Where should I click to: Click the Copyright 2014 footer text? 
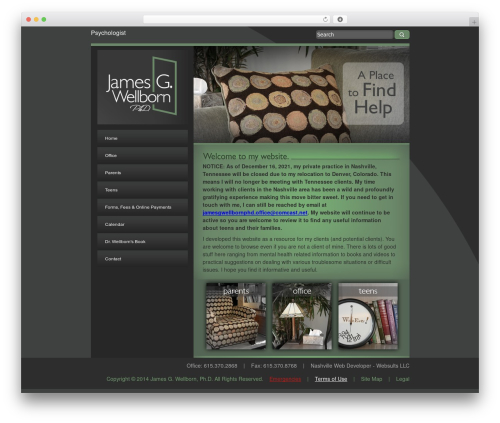[x=185, y=379]
